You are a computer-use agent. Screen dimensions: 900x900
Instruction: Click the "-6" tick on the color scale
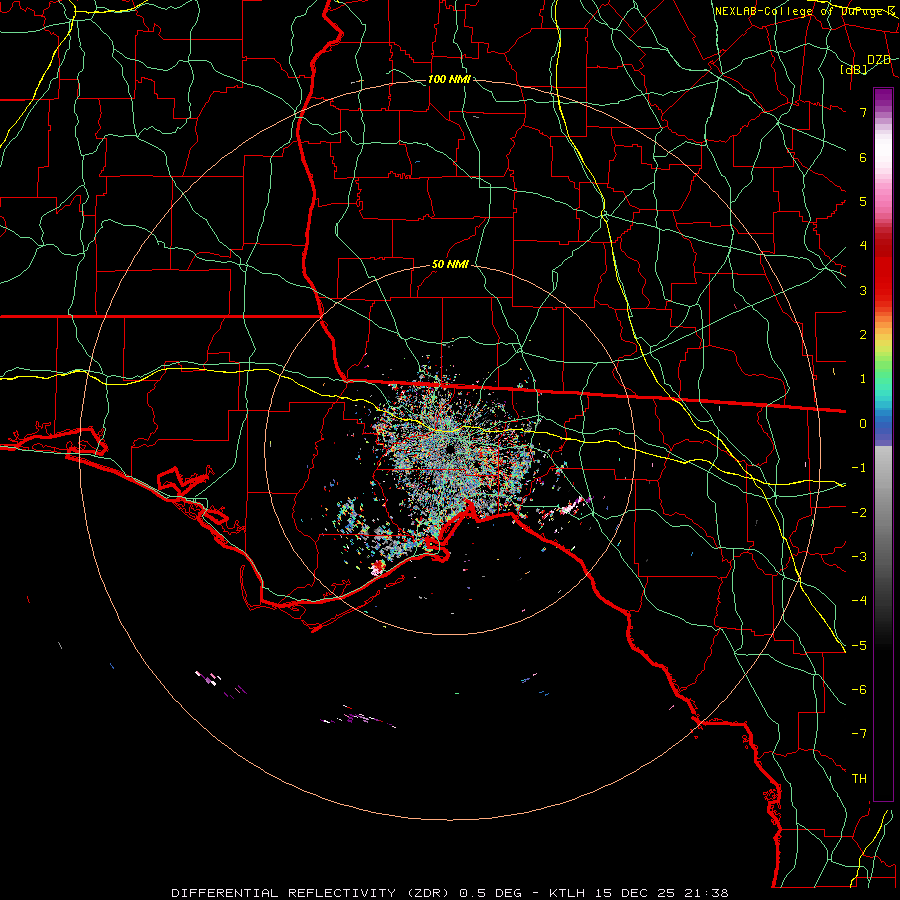859,690
